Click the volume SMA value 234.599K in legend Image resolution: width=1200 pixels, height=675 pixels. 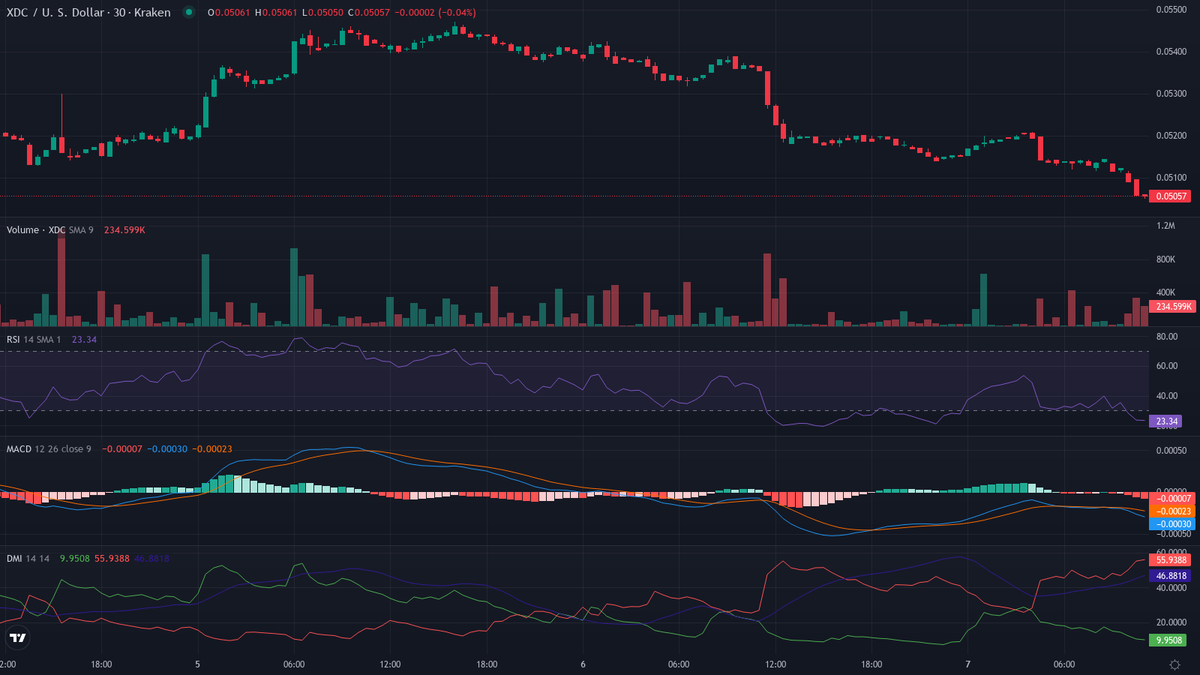point(125,230)
